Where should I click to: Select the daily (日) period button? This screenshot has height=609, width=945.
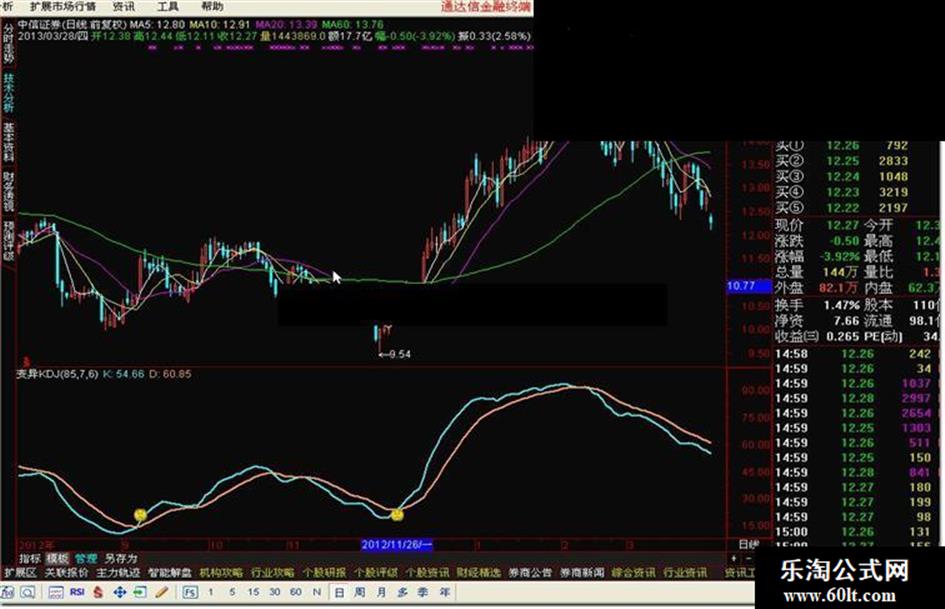tap(339, 592)
